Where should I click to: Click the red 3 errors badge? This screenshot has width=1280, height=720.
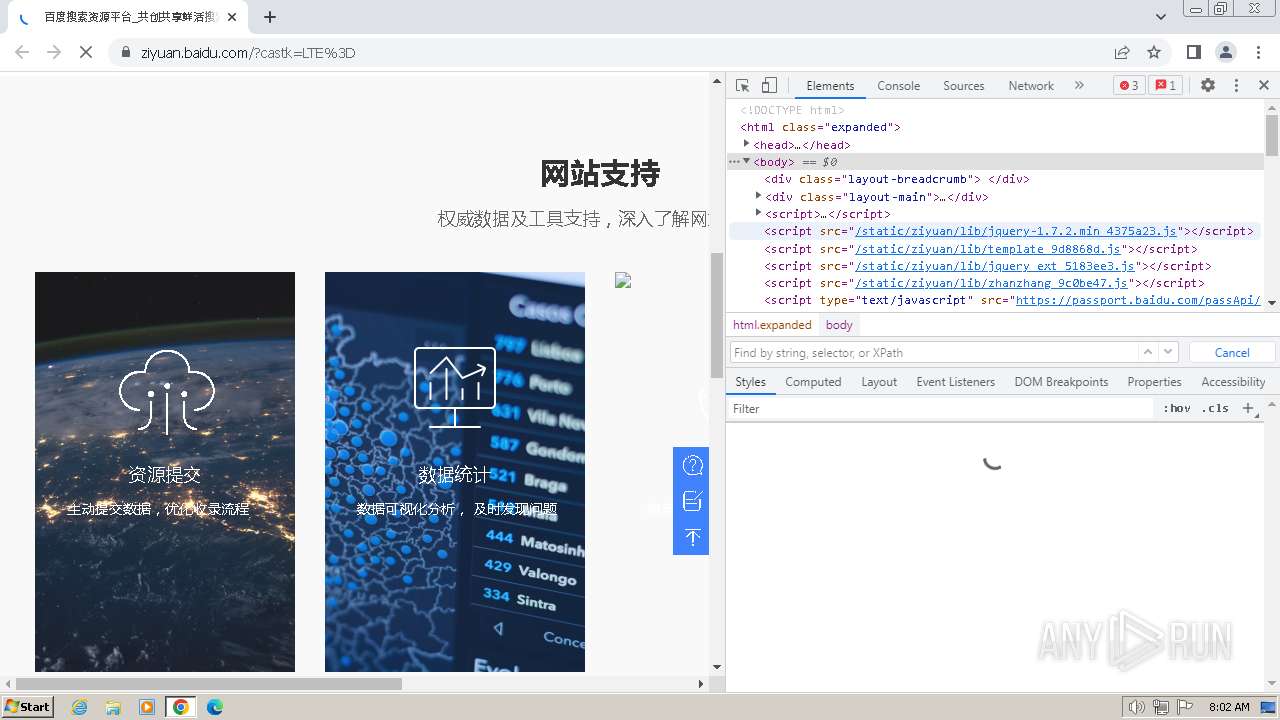click(x=1129, y=86)
